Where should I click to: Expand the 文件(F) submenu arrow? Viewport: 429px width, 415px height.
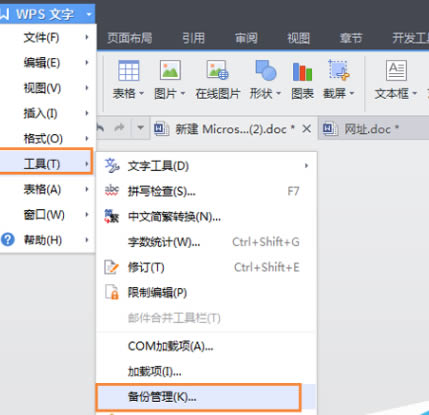pos(87,37)
